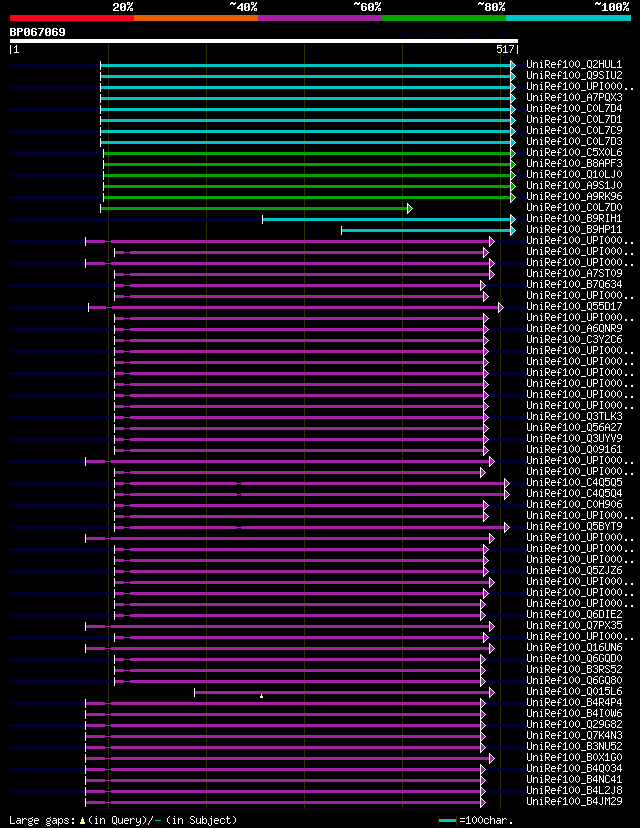The image size is (640, 828).
Task: Choose the UniRef100_C3Y2C6 hit label
Action: tap(574, 340)
